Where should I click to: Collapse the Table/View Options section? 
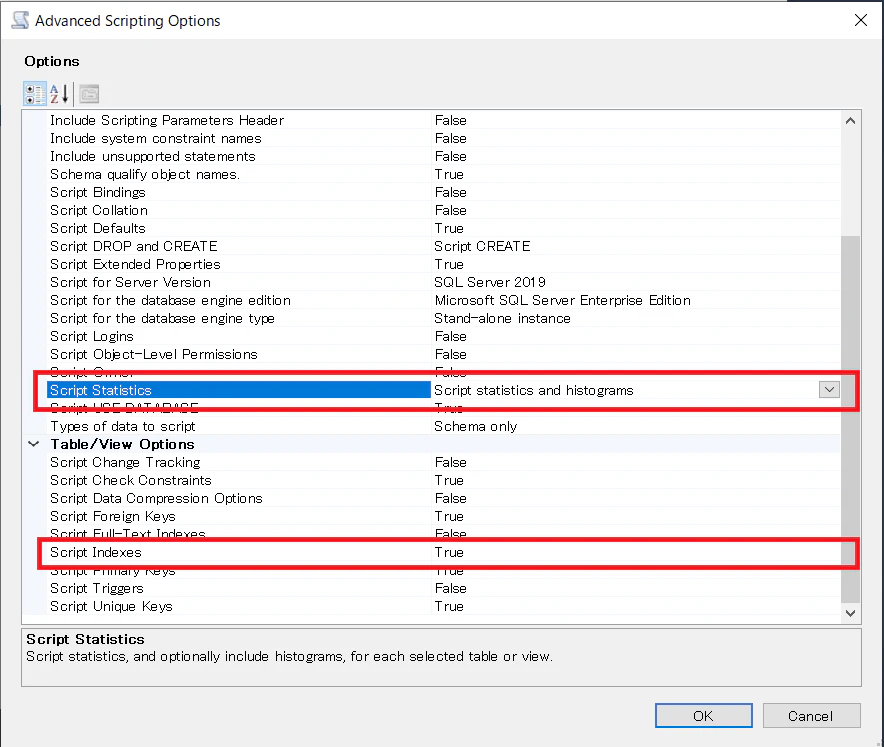[34, 444]
